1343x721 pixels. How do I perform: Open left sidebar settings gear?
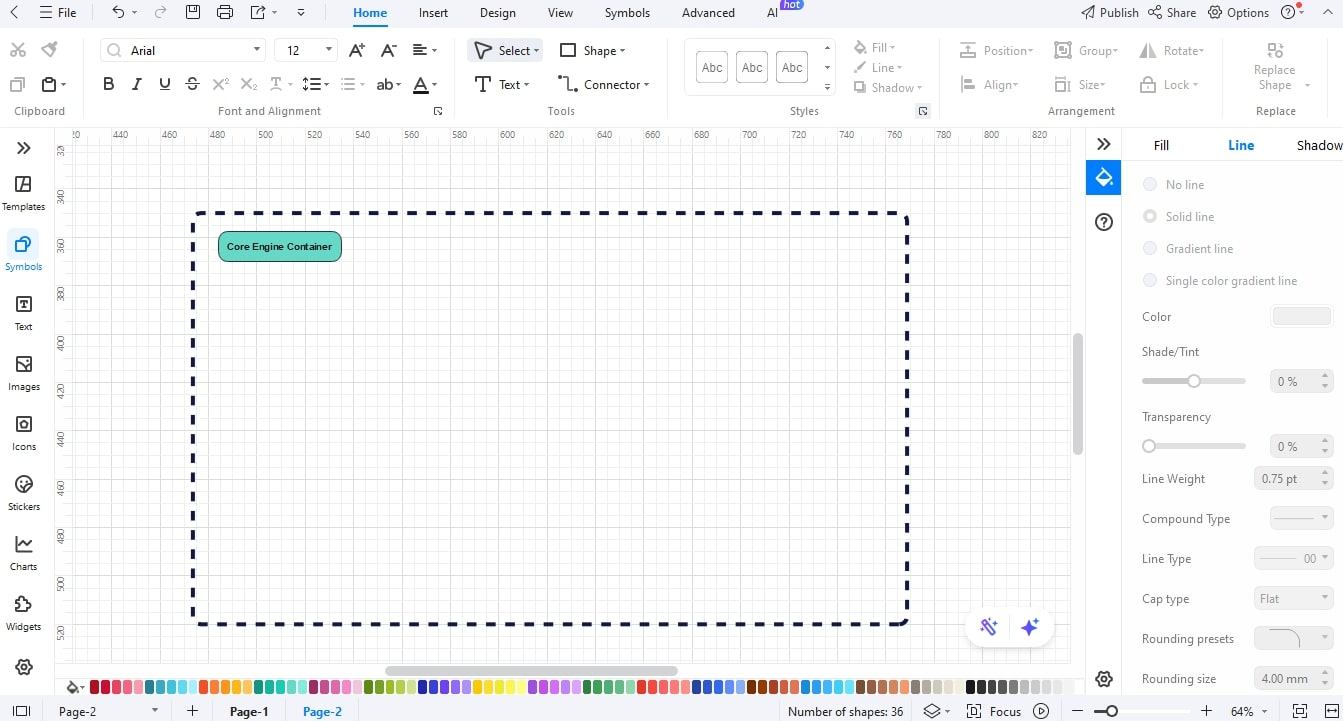coord(24,667)
